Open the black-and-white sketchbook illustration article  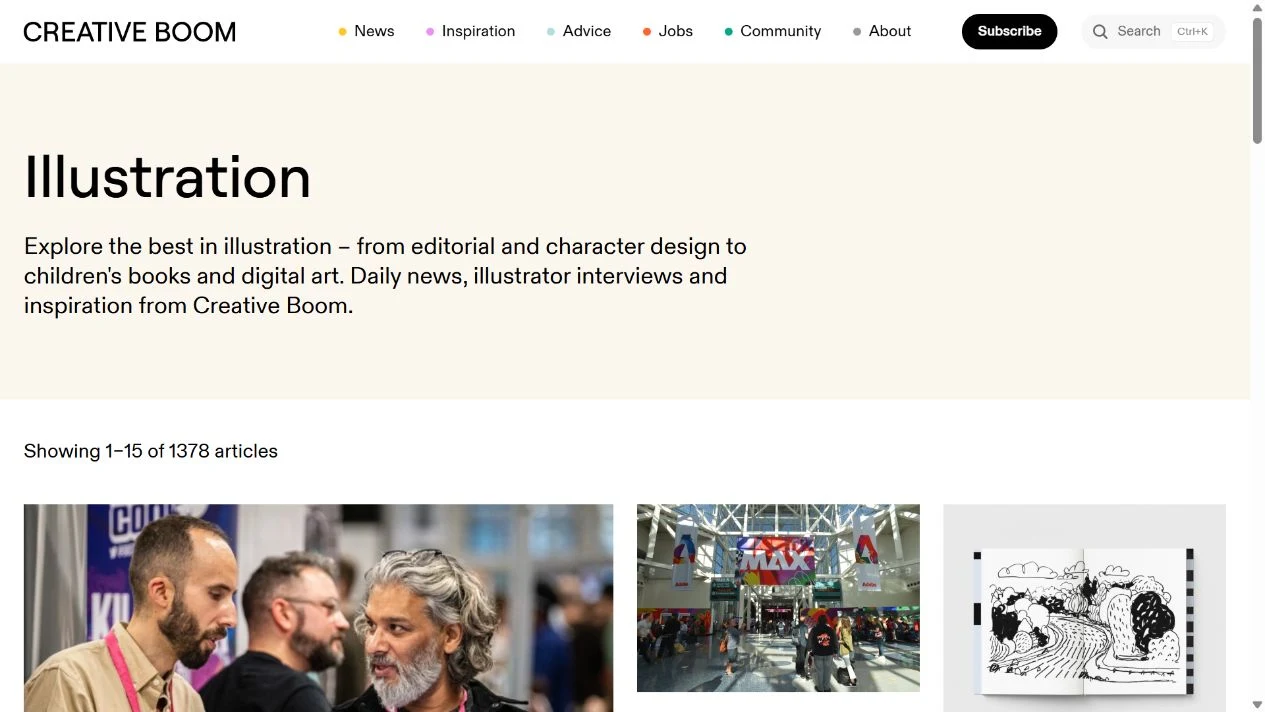click(x=1084, y=608)
